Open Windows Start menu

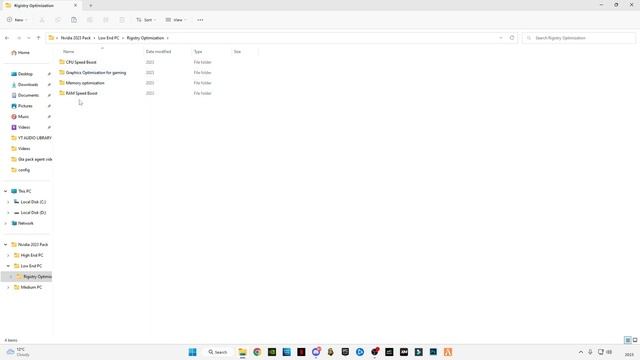[x=193, y=352]
